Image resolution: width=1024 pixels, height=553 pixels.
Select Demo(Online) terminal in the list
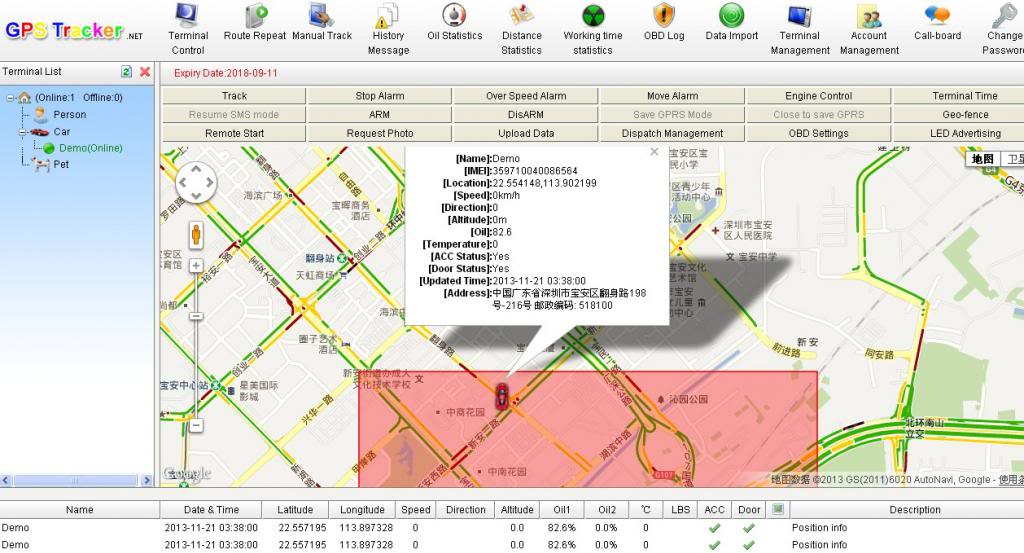pyautogui.click(x=89, y=148)
